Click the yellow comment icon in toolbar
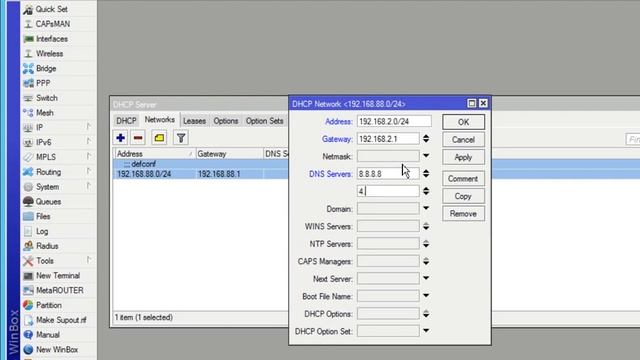 [159, 138]
